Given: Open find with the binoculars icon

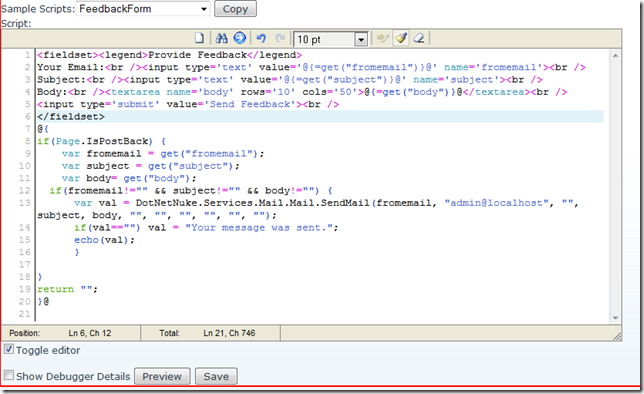Looking at the screenshot, I should [x=222, y=39].
